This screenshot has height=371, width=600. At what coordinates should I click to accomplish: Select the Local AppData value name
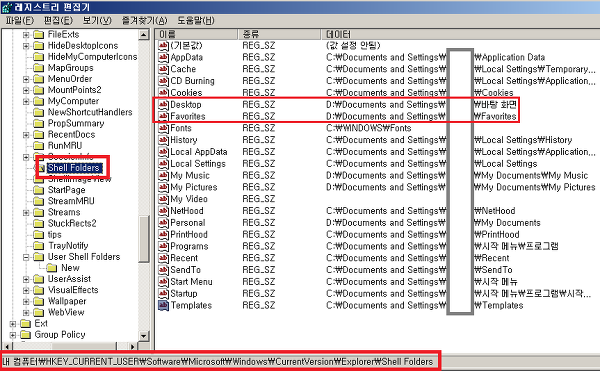click(199, 152)
